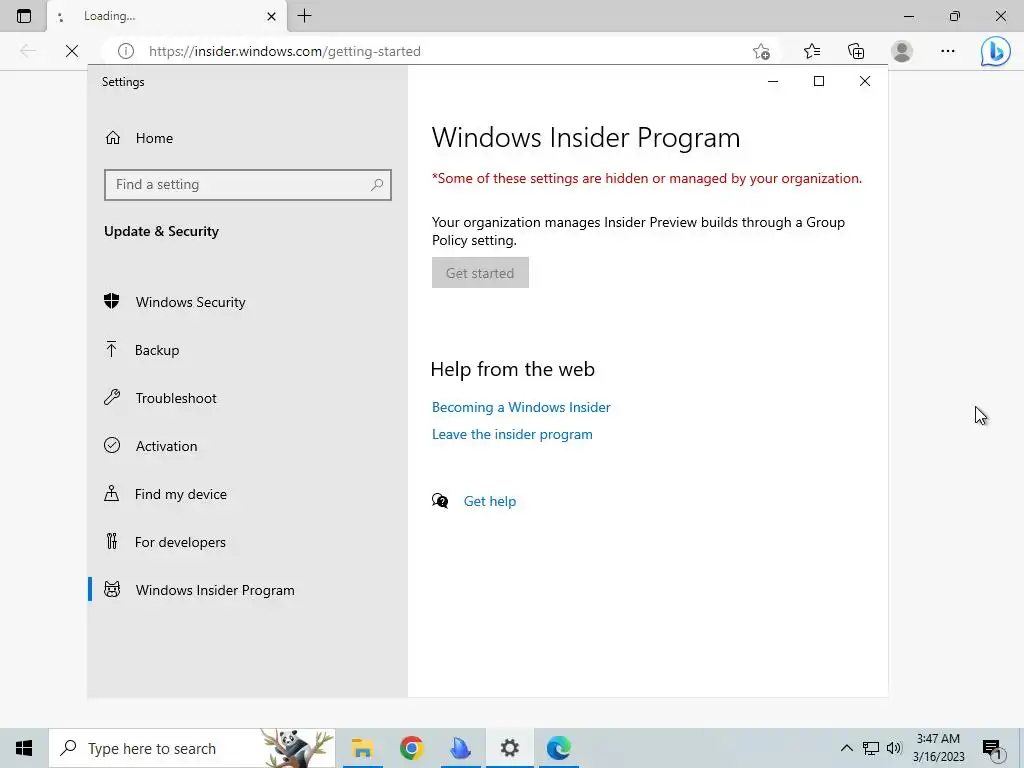The height and width of the screenshot is (768, 1024).
Task: Click the taskbar search box
Action: pos(192,748)
